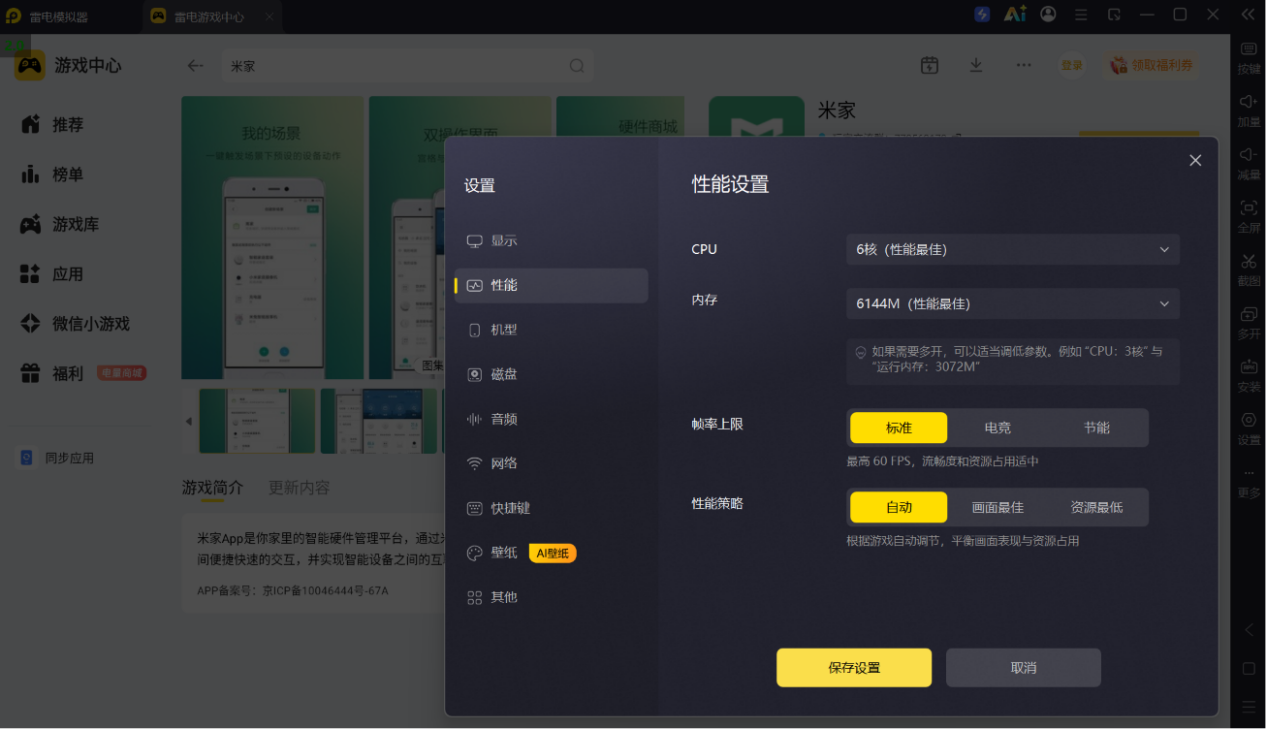Click the AI壁纸 badge
The height and width of the screenshot is (729, 1266).
click(552, 553)
